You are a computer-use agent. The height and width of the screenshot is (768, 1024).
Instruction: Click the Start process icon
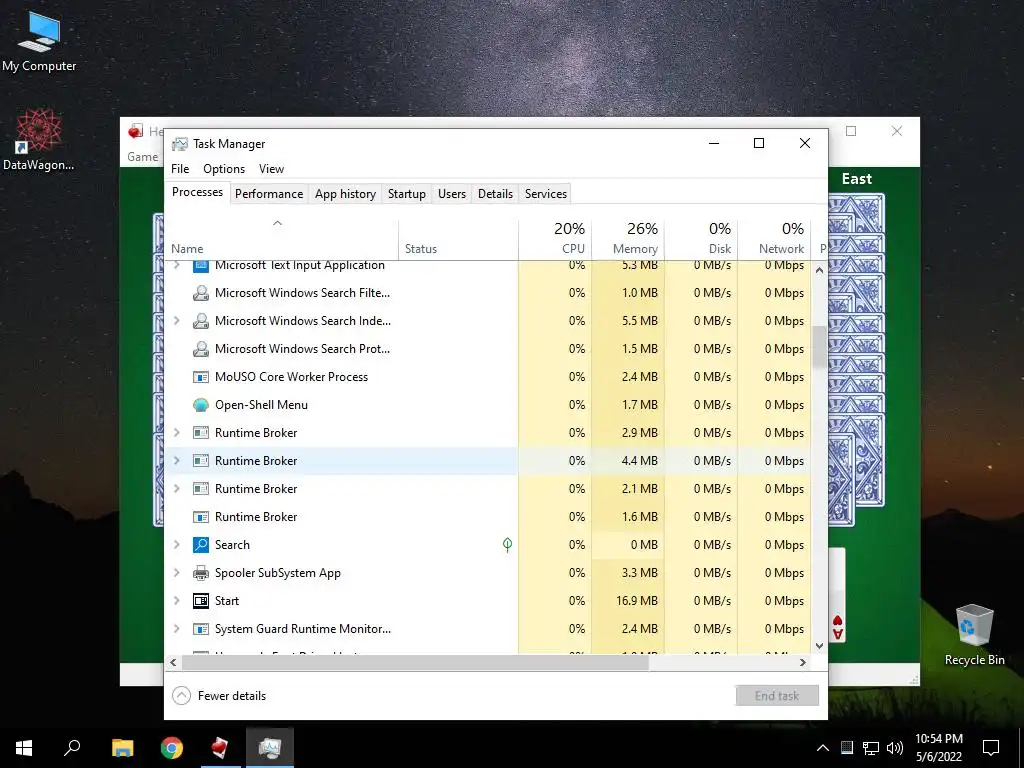coord(200,601)
